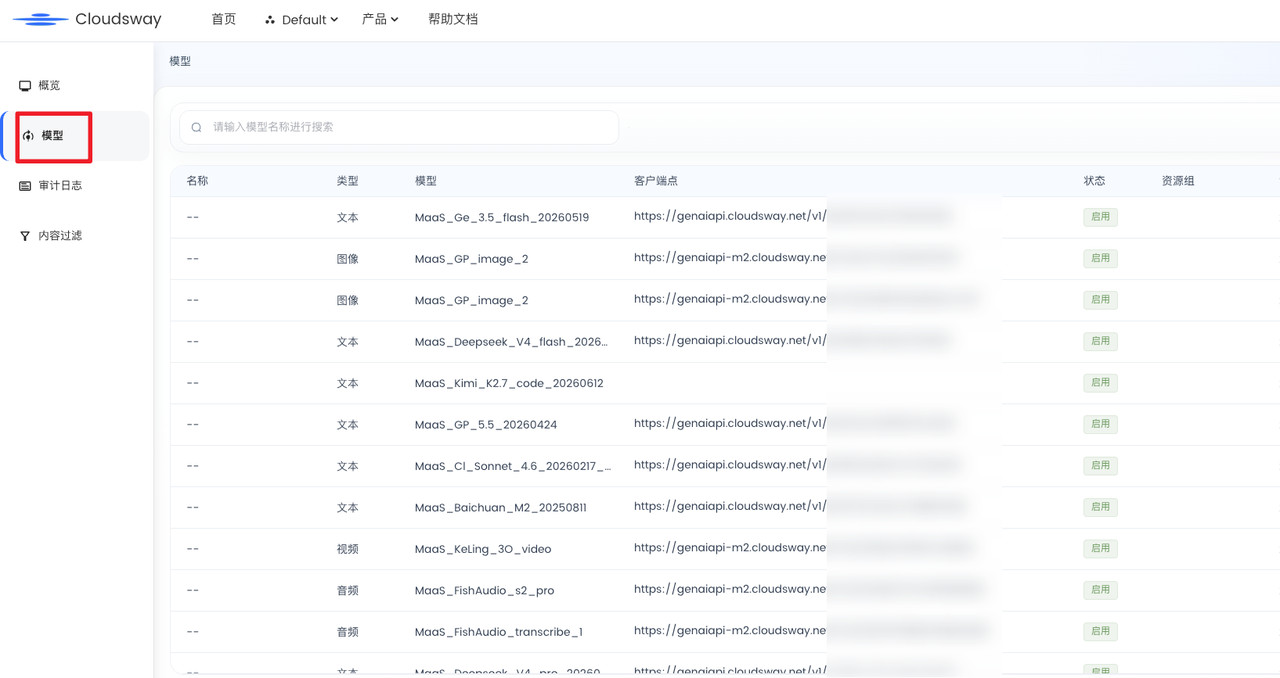Click the 类型 column header
This screenshot has width=1280, height=678.
(x=347, y=181)
